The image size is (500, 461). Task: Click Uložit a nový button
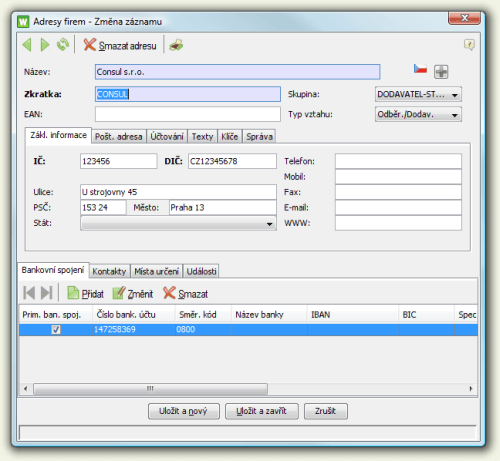coord(184,411)
